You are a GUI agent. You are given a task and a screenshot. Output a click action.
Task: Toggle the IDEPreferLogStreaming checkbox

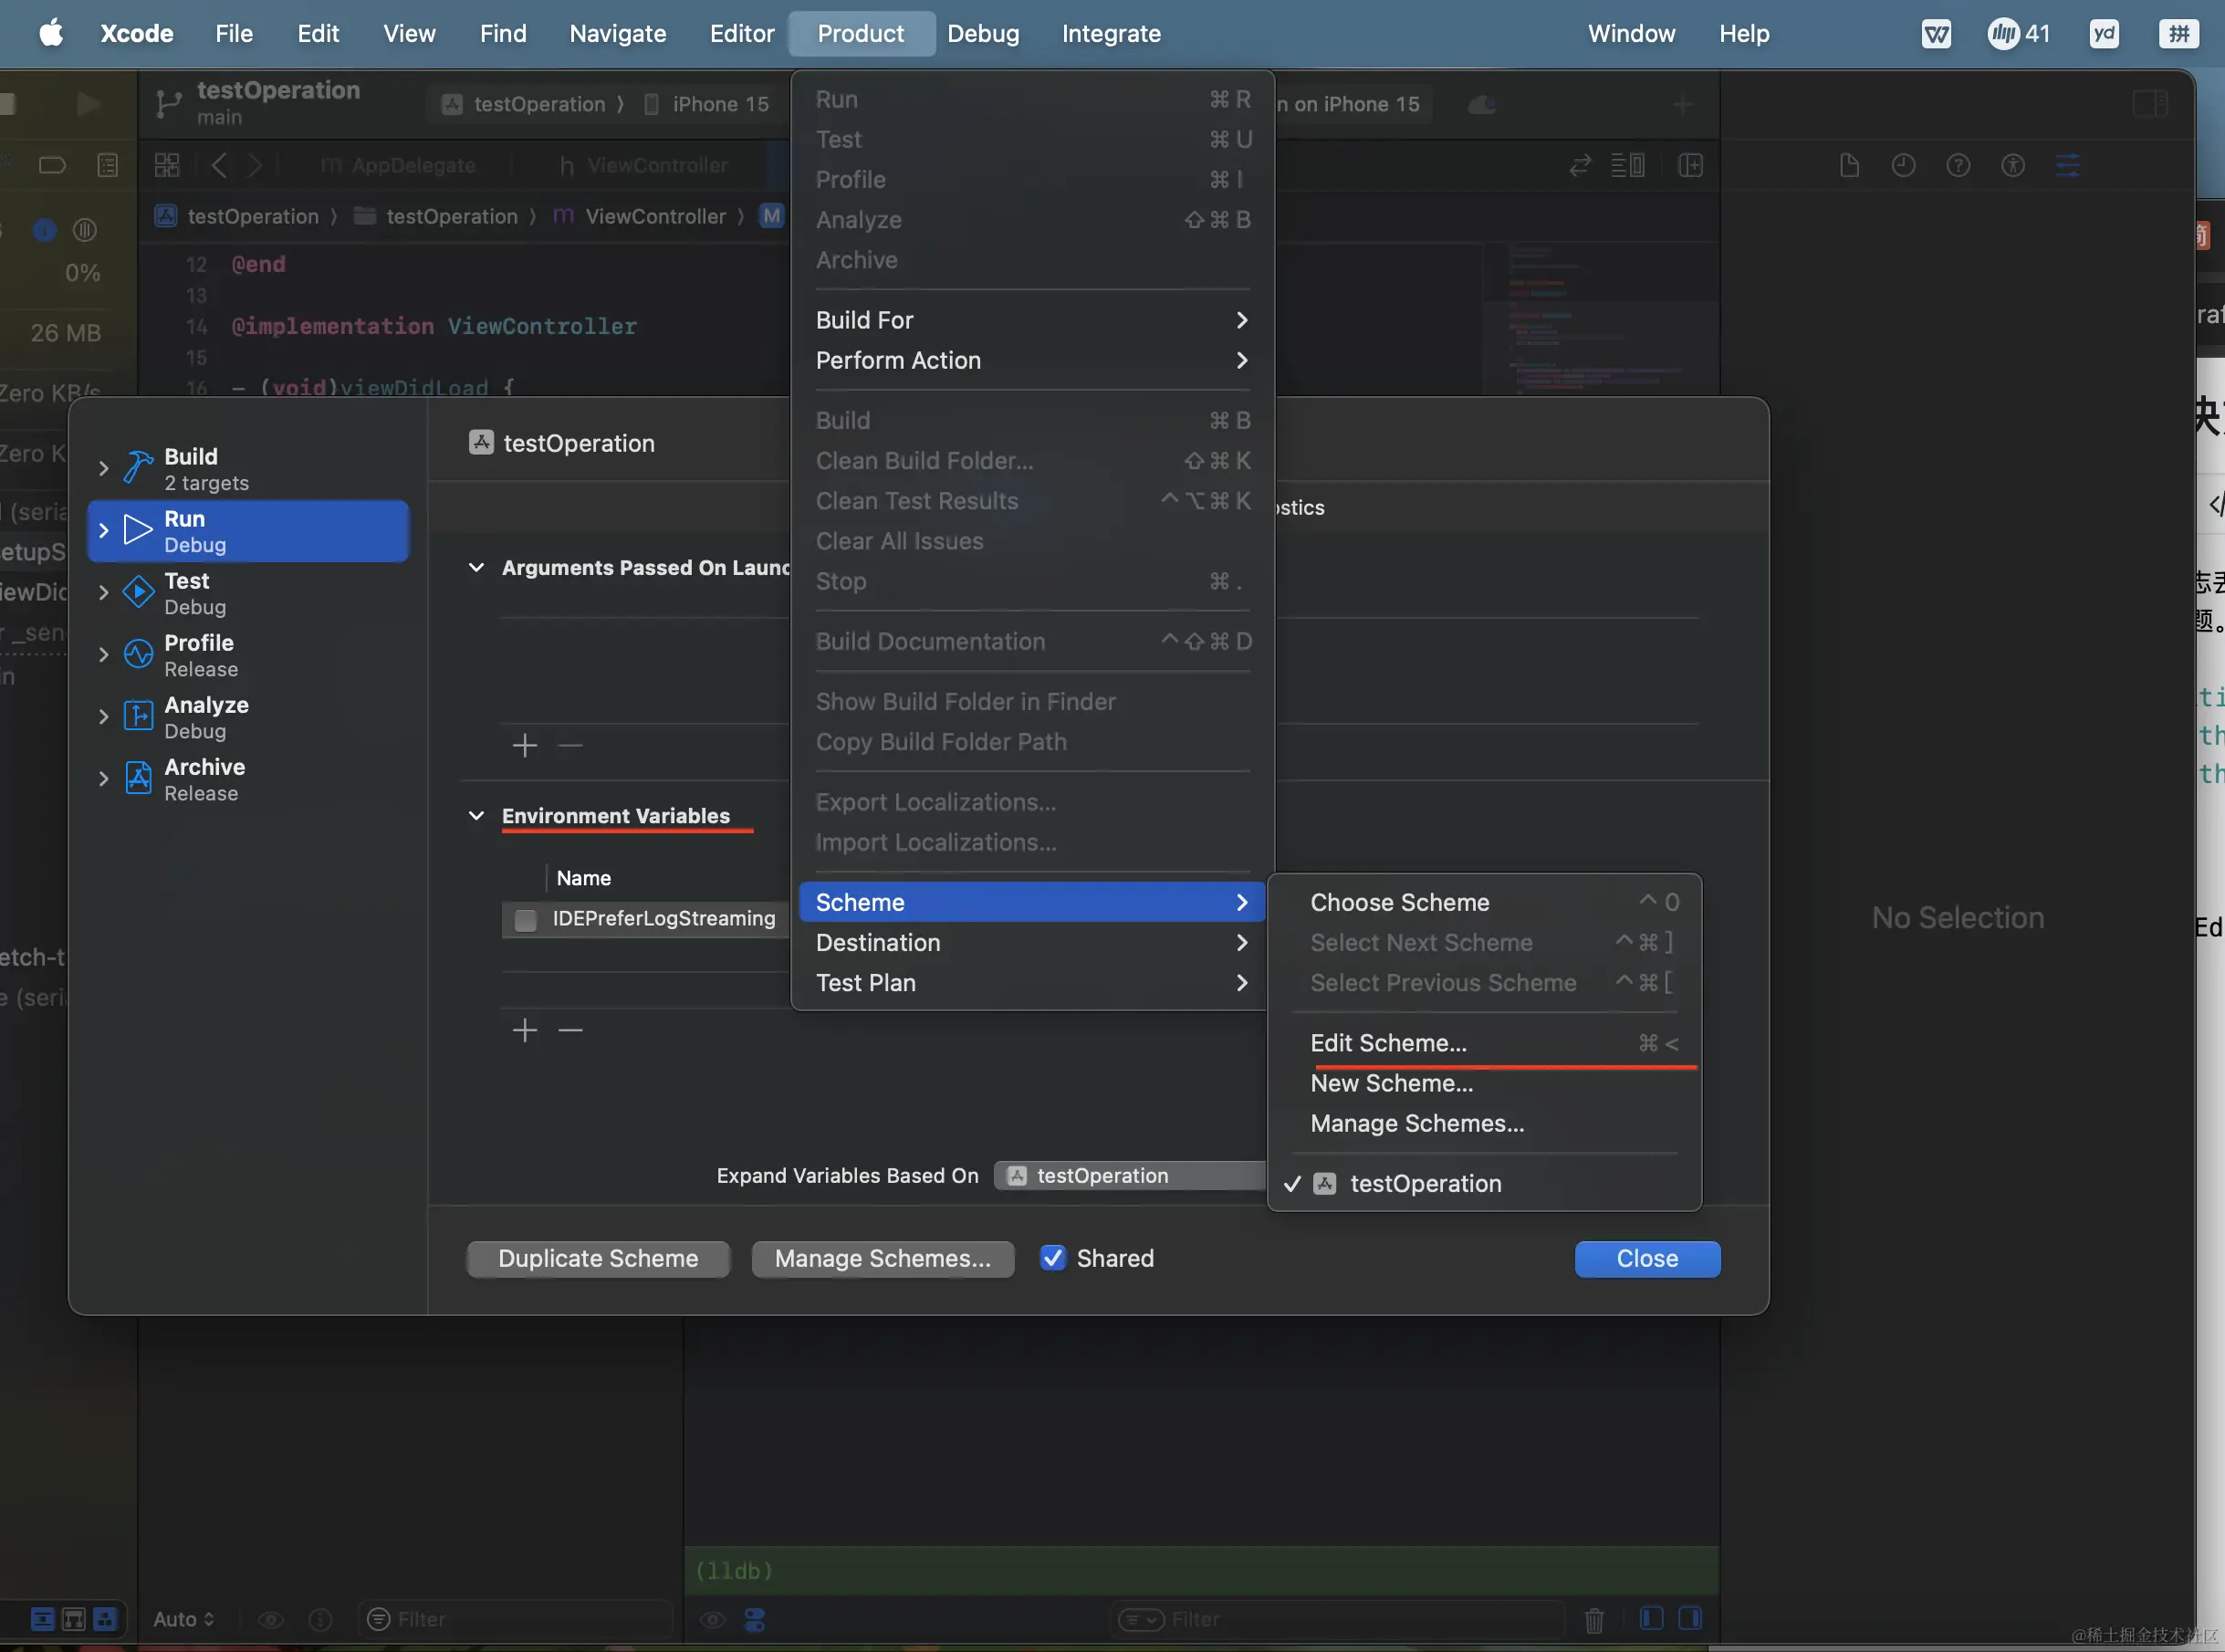coord(525,920)
